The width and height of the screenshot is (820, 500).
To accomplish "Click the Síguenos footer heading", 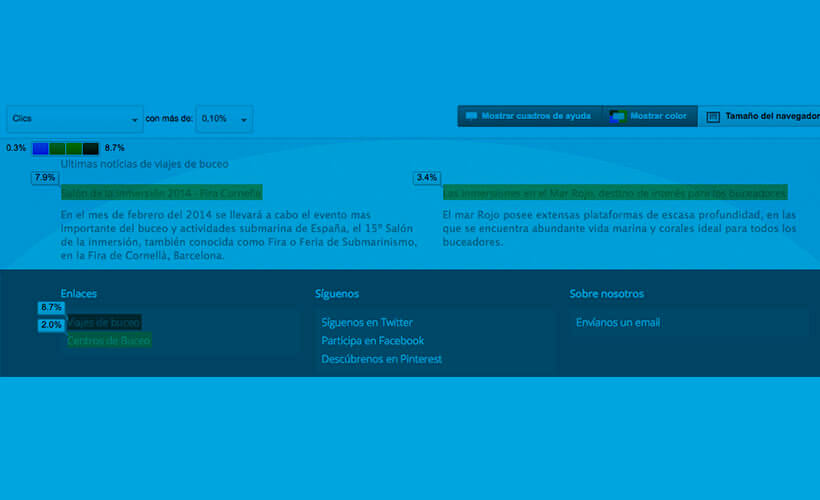I will [337, 294].
